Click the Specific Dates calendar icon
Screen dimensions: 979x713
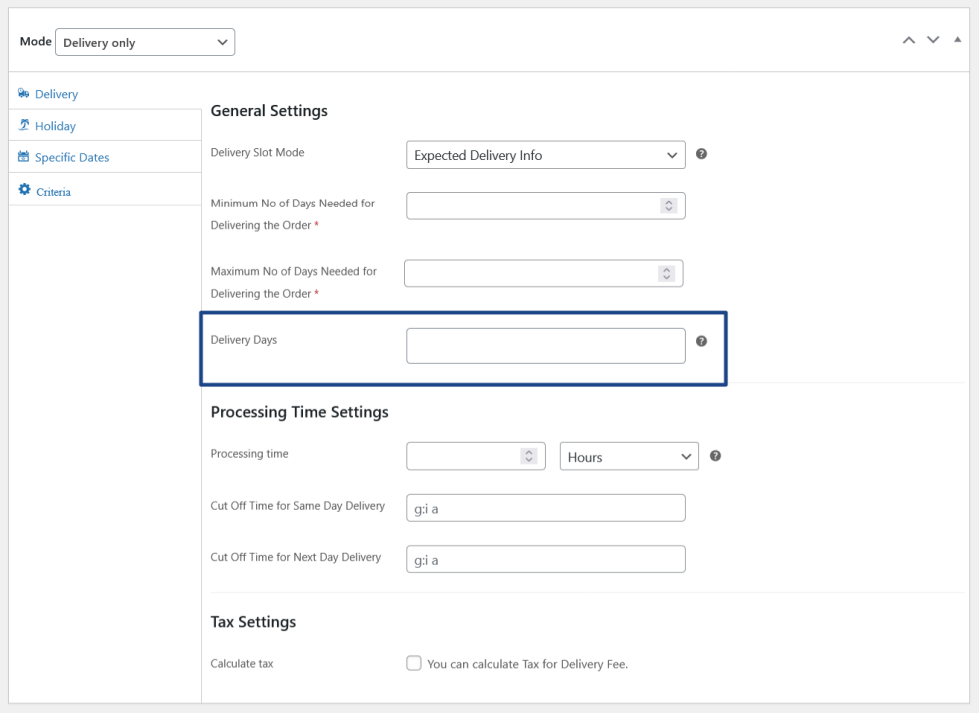(x=24, y=157)
